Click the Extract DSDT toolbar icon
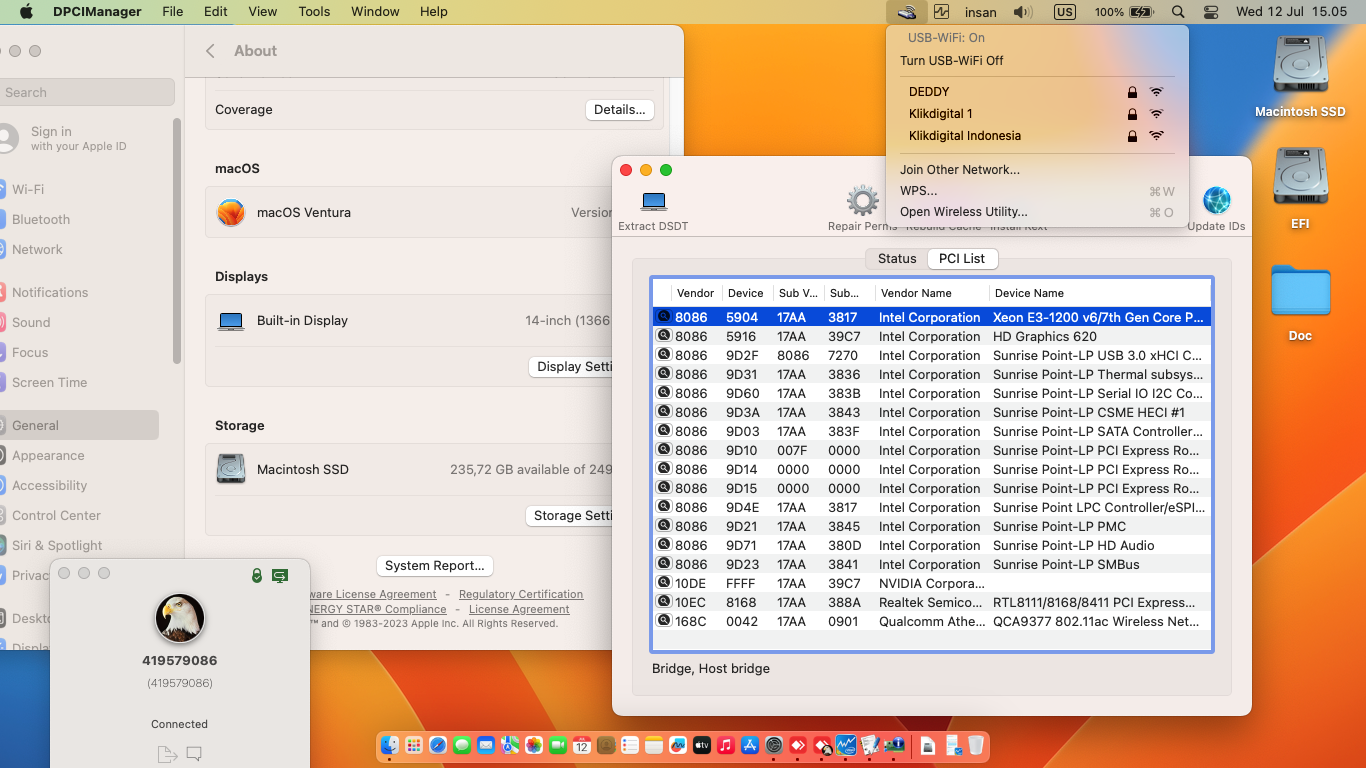Image resolution: width=1366 pixels, height=768 pixels. tap(653, 205)
